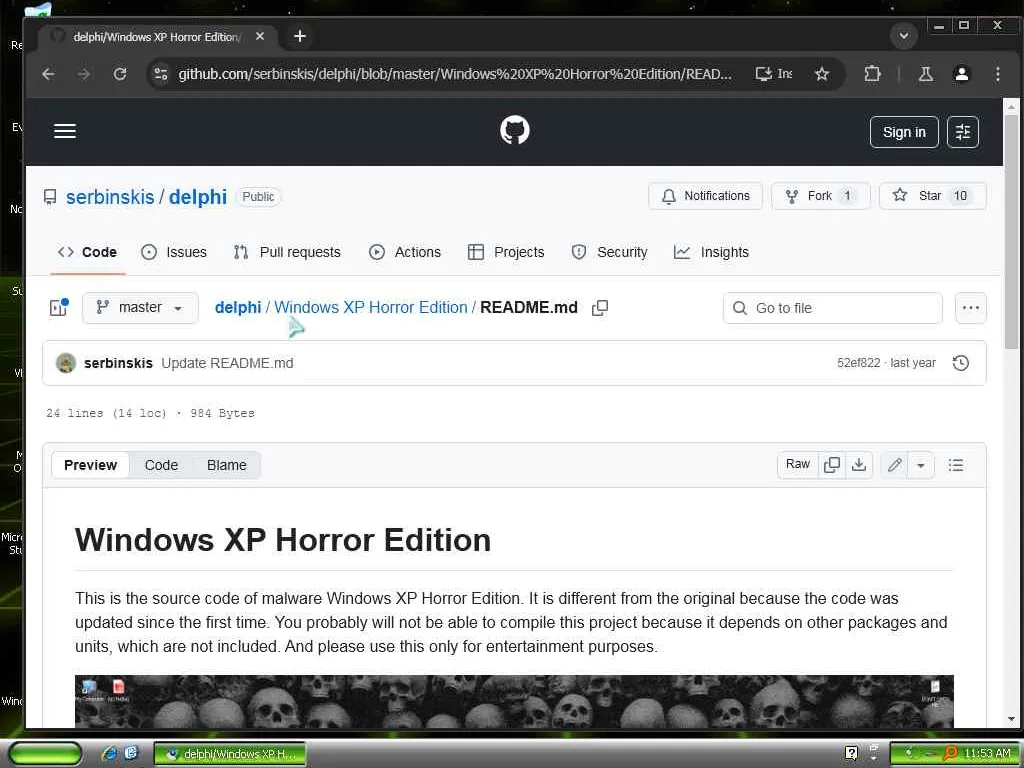Open the Issues tab

tap(174, 252)
